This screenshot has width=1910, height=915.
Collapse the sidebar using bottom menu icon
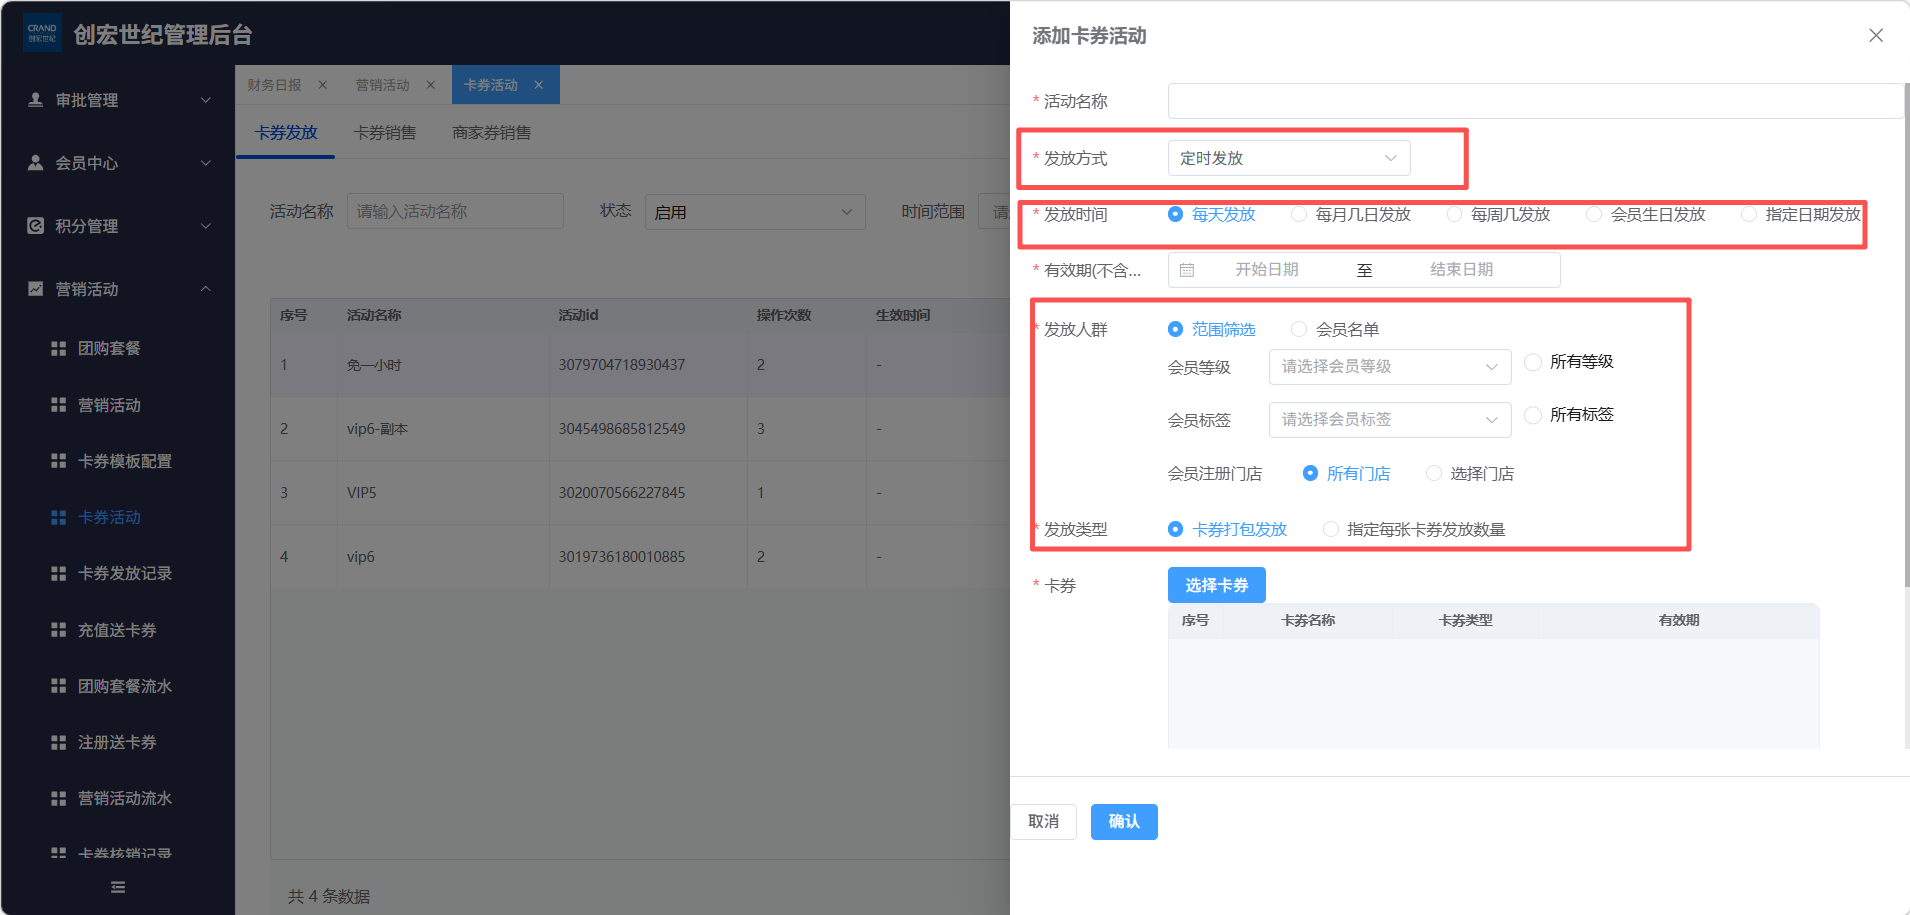tap(118, 887)
